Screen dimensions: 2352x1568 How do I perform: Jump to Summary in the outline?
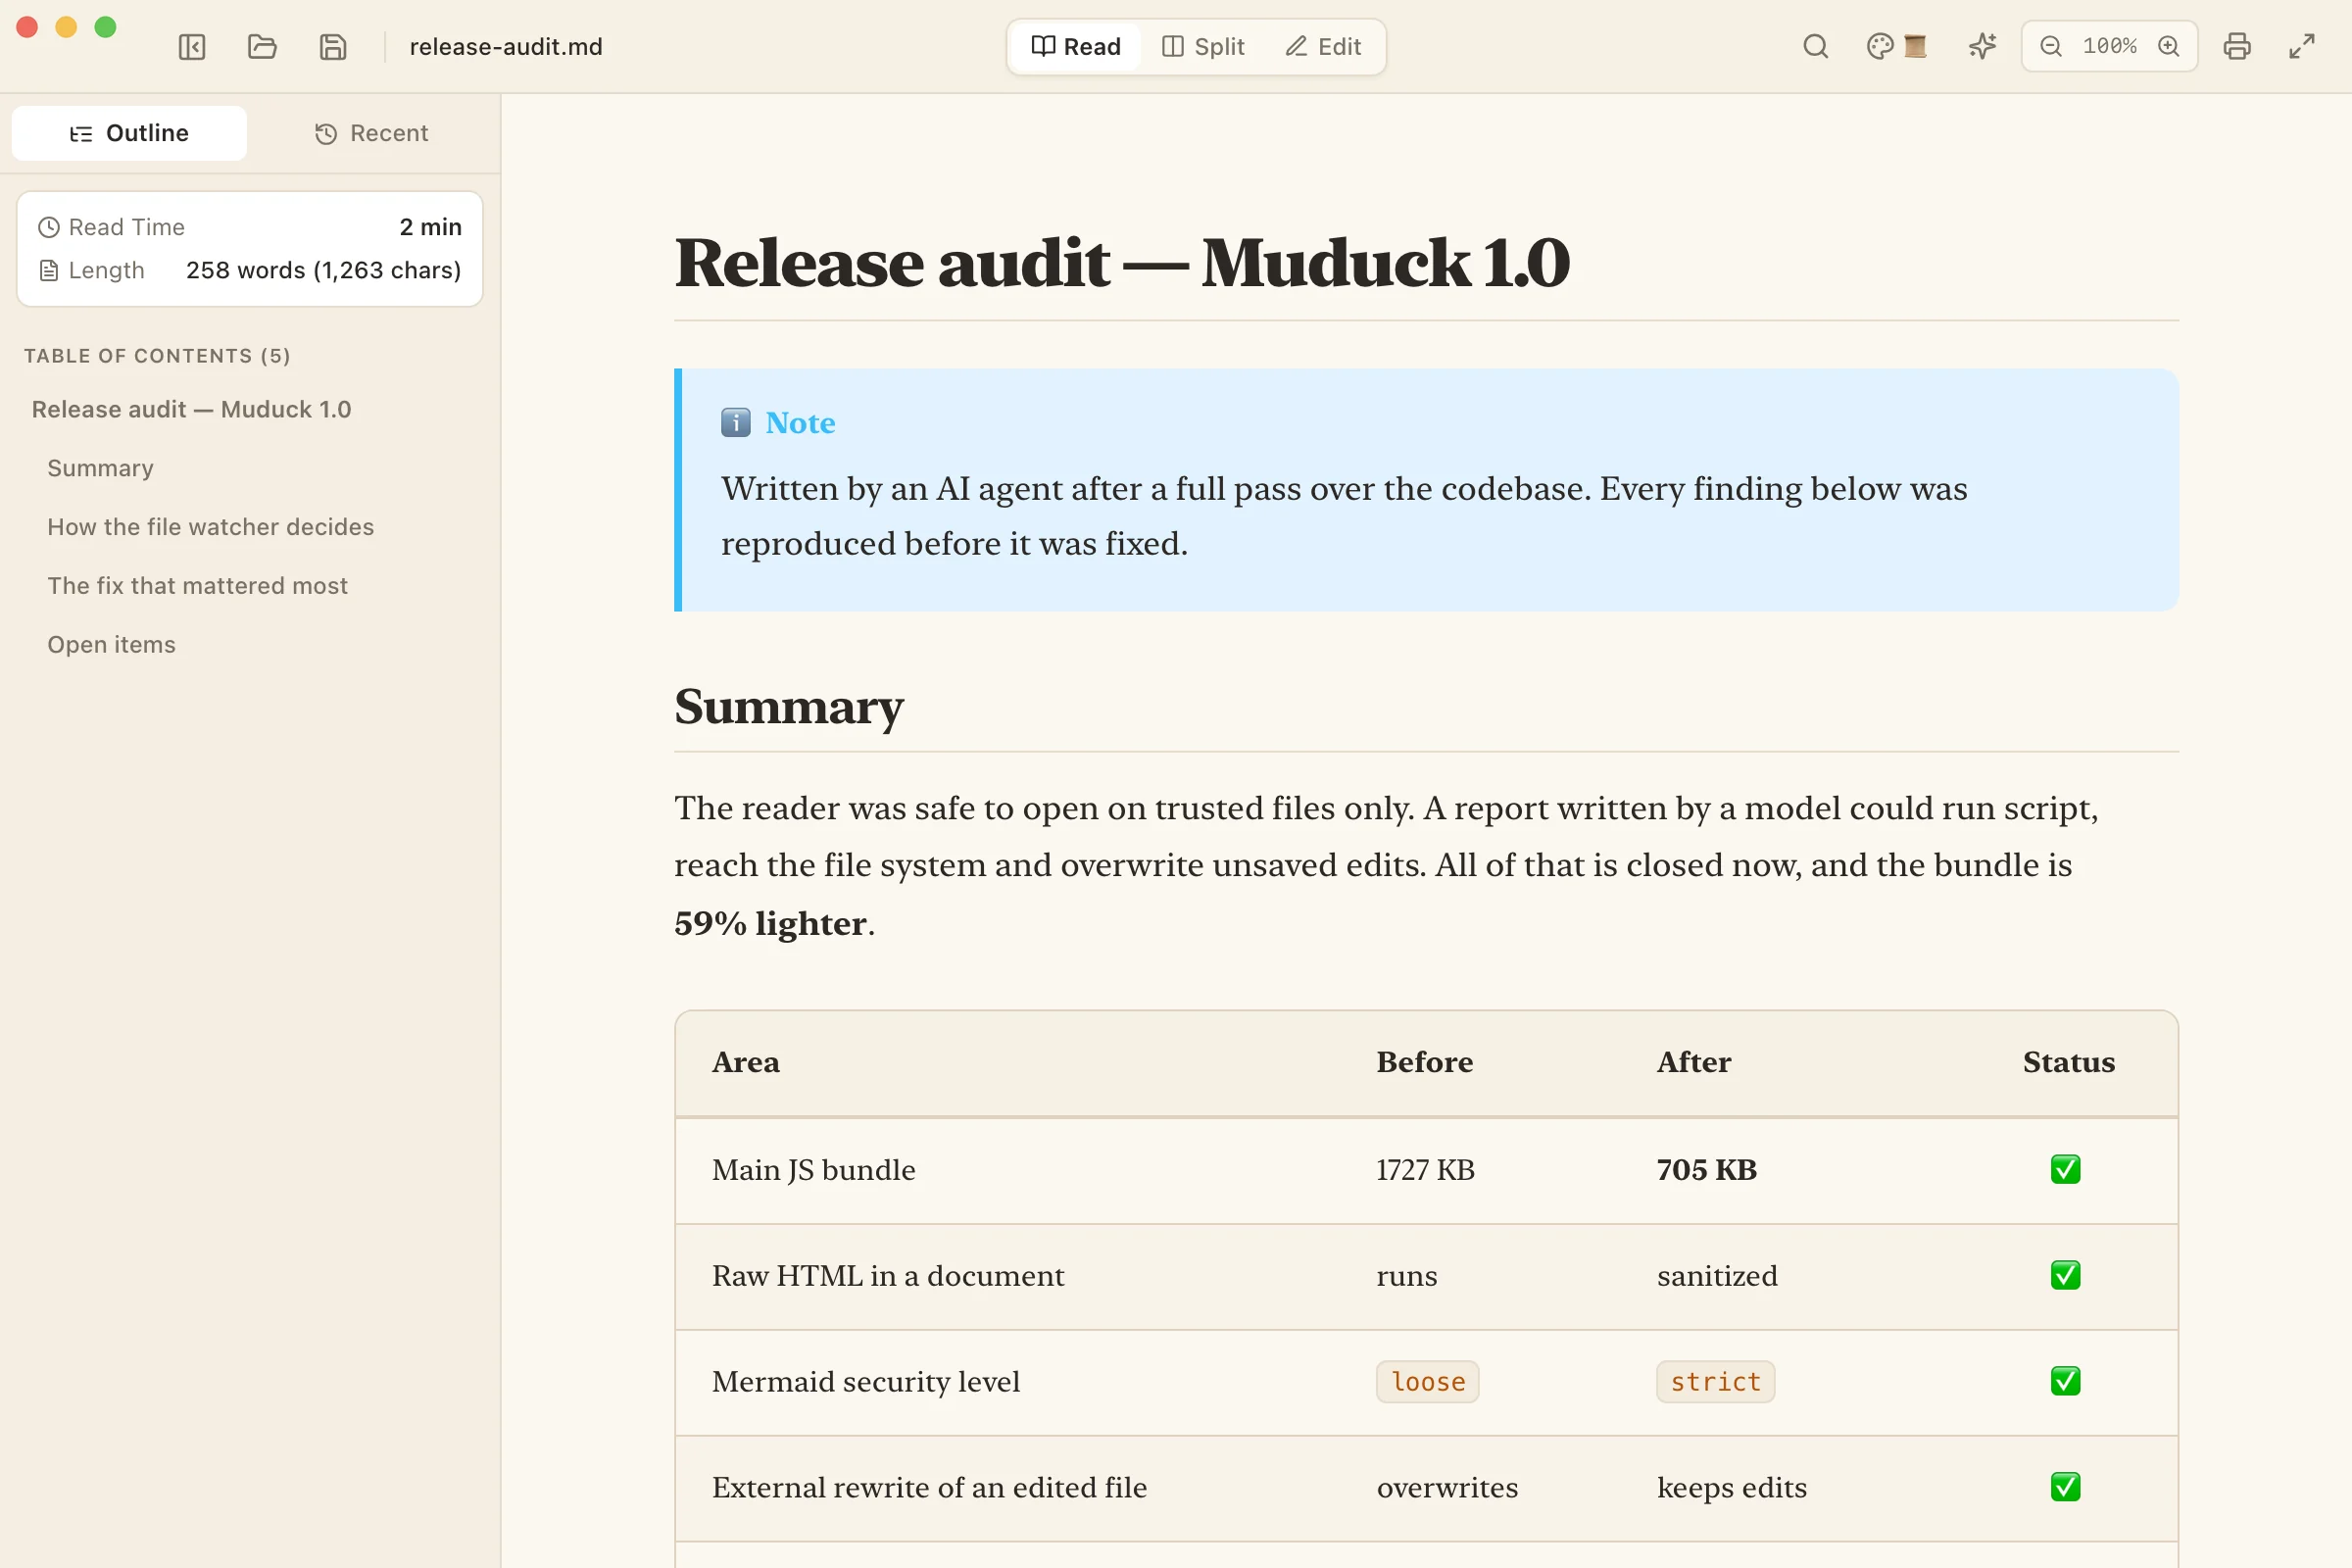point(100,468)
